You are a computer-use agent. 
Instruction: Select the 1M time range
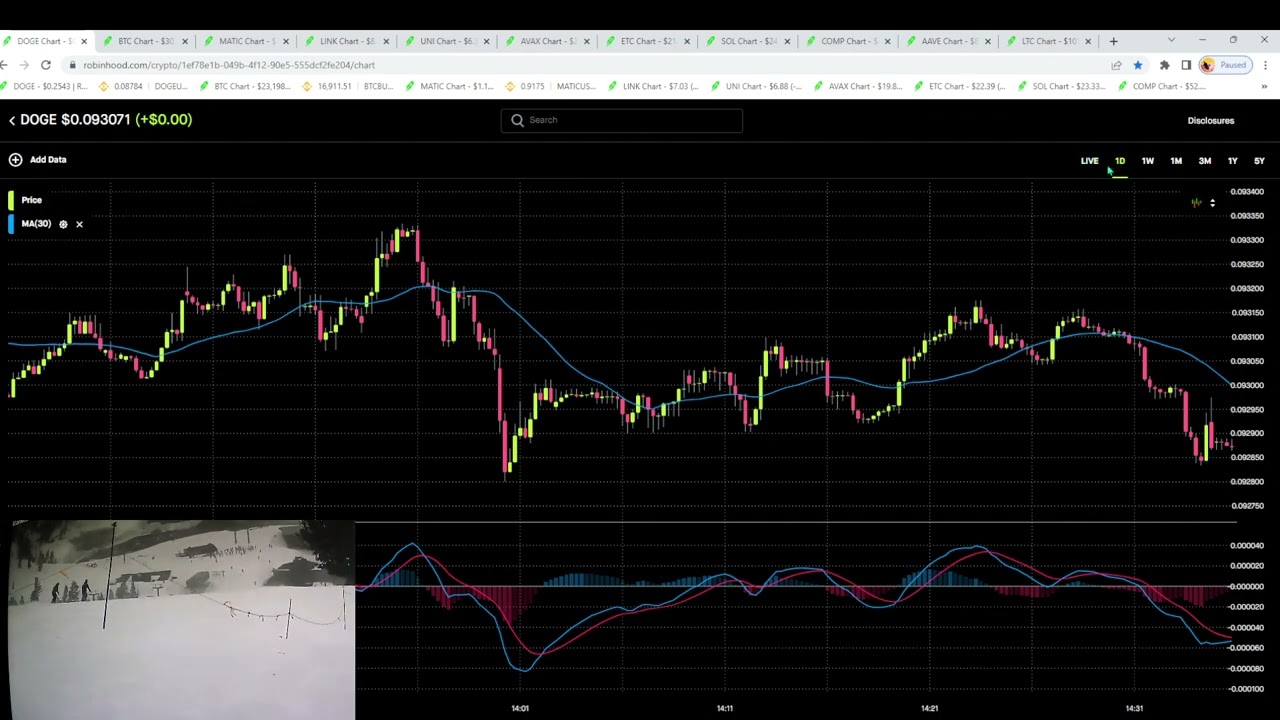point(1176,161)
